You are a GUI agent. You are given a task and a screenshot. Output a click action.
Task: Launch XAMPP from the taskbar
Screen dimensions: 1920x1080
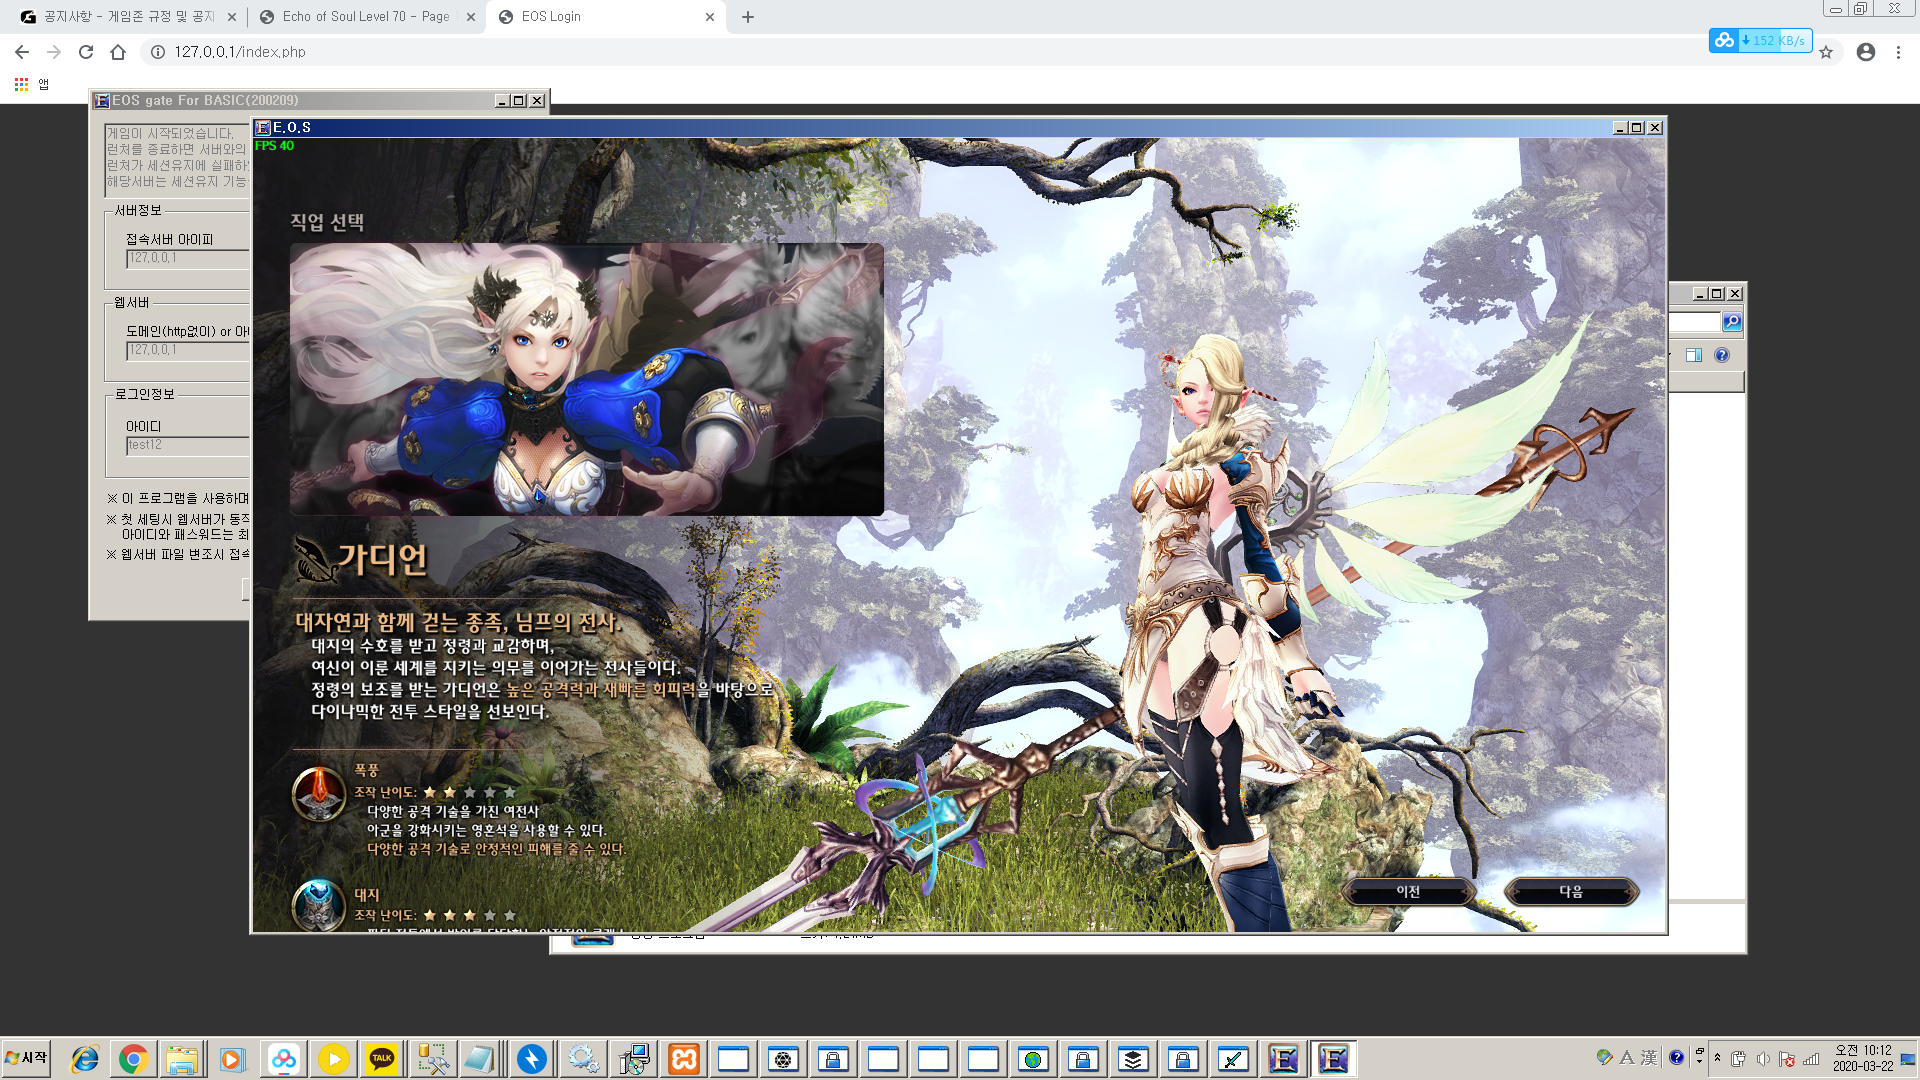(684, 1058)
